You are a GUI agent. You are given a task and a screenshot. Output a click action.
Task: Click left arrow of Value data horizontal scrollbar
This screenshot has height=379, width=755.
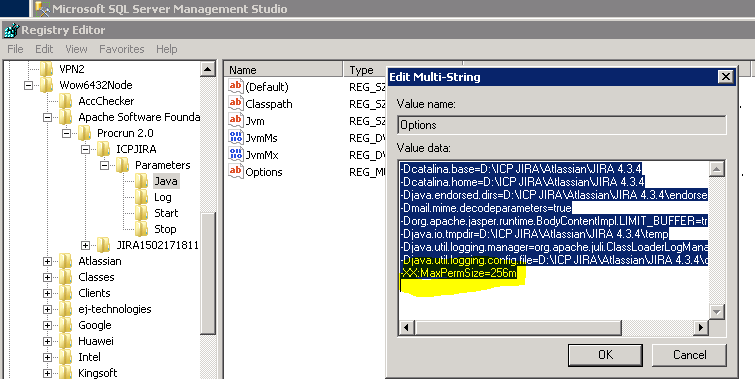coord(406,327)
